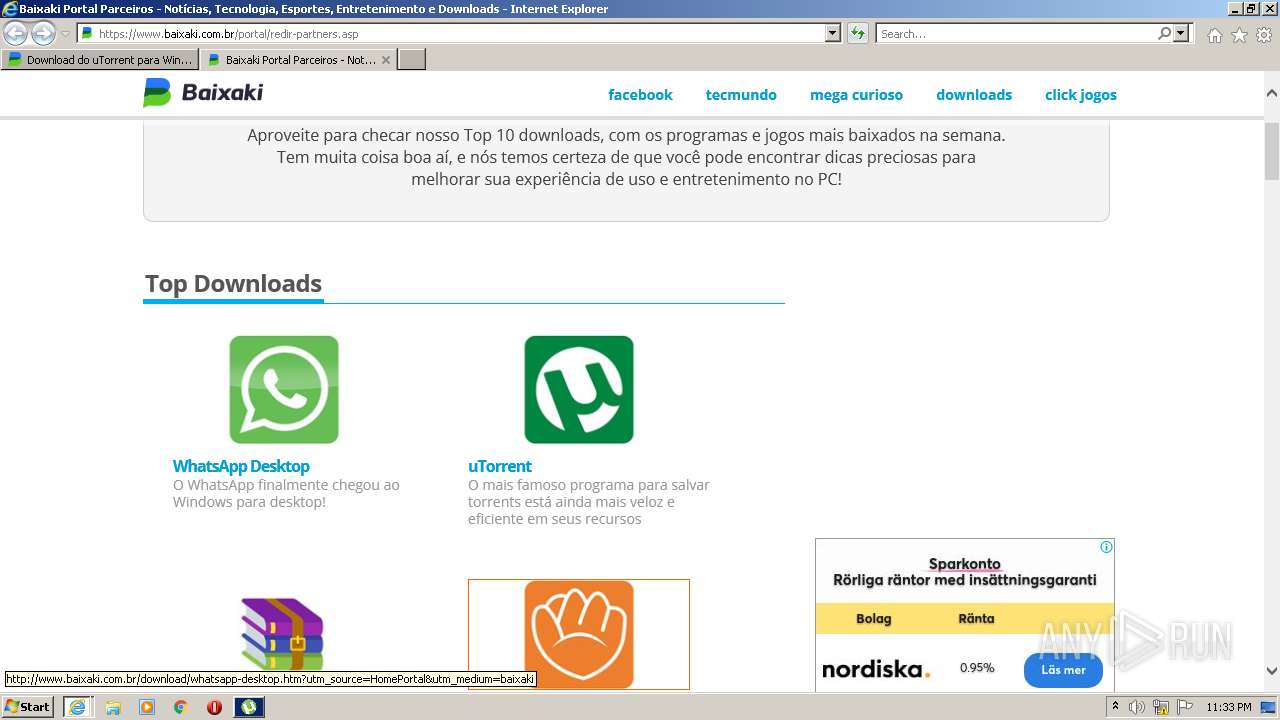Screen dimensions: 1280x720
Task: Click the Search input box
Action: [1016, 33]
